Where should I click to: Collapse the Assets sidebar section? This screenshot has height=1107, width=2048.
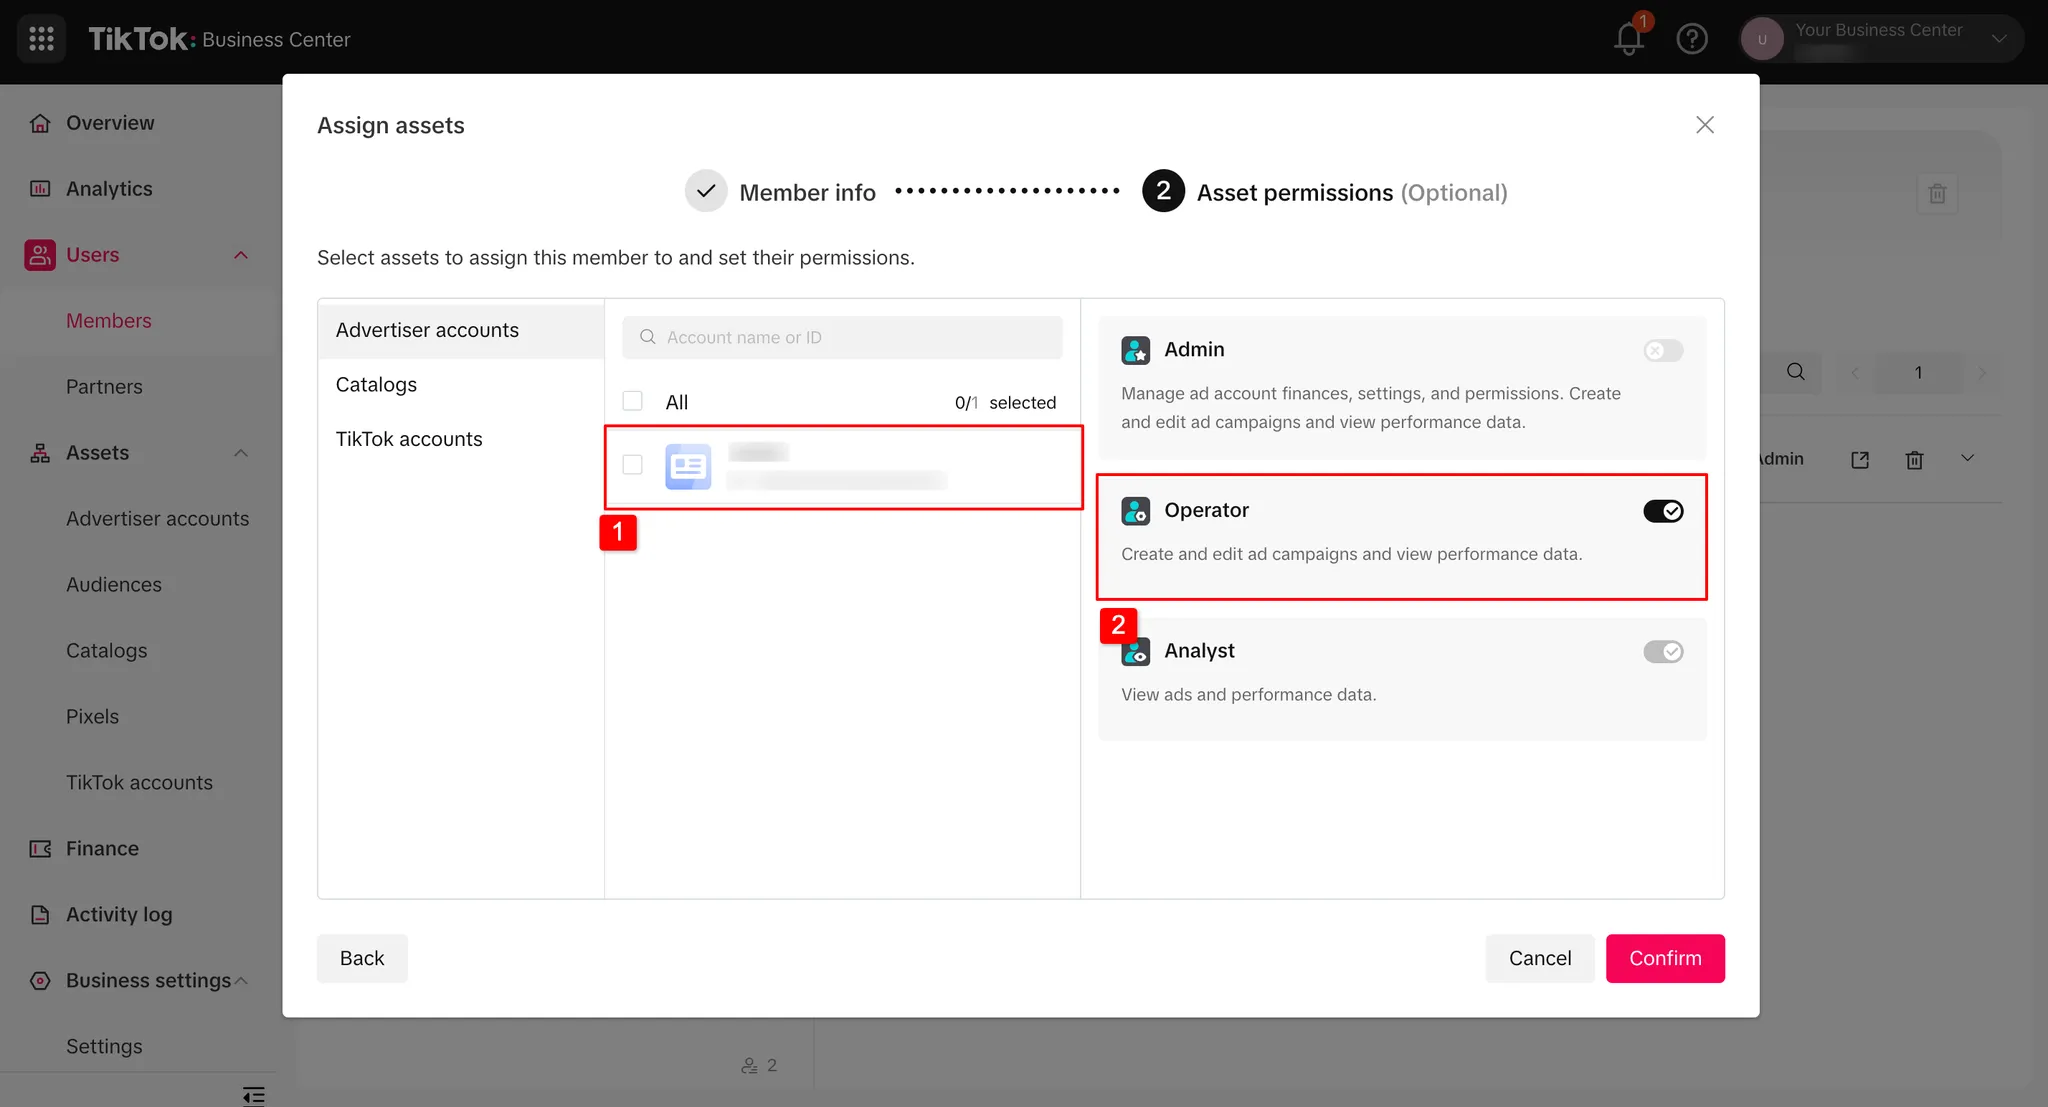click(x=241, y=453)
